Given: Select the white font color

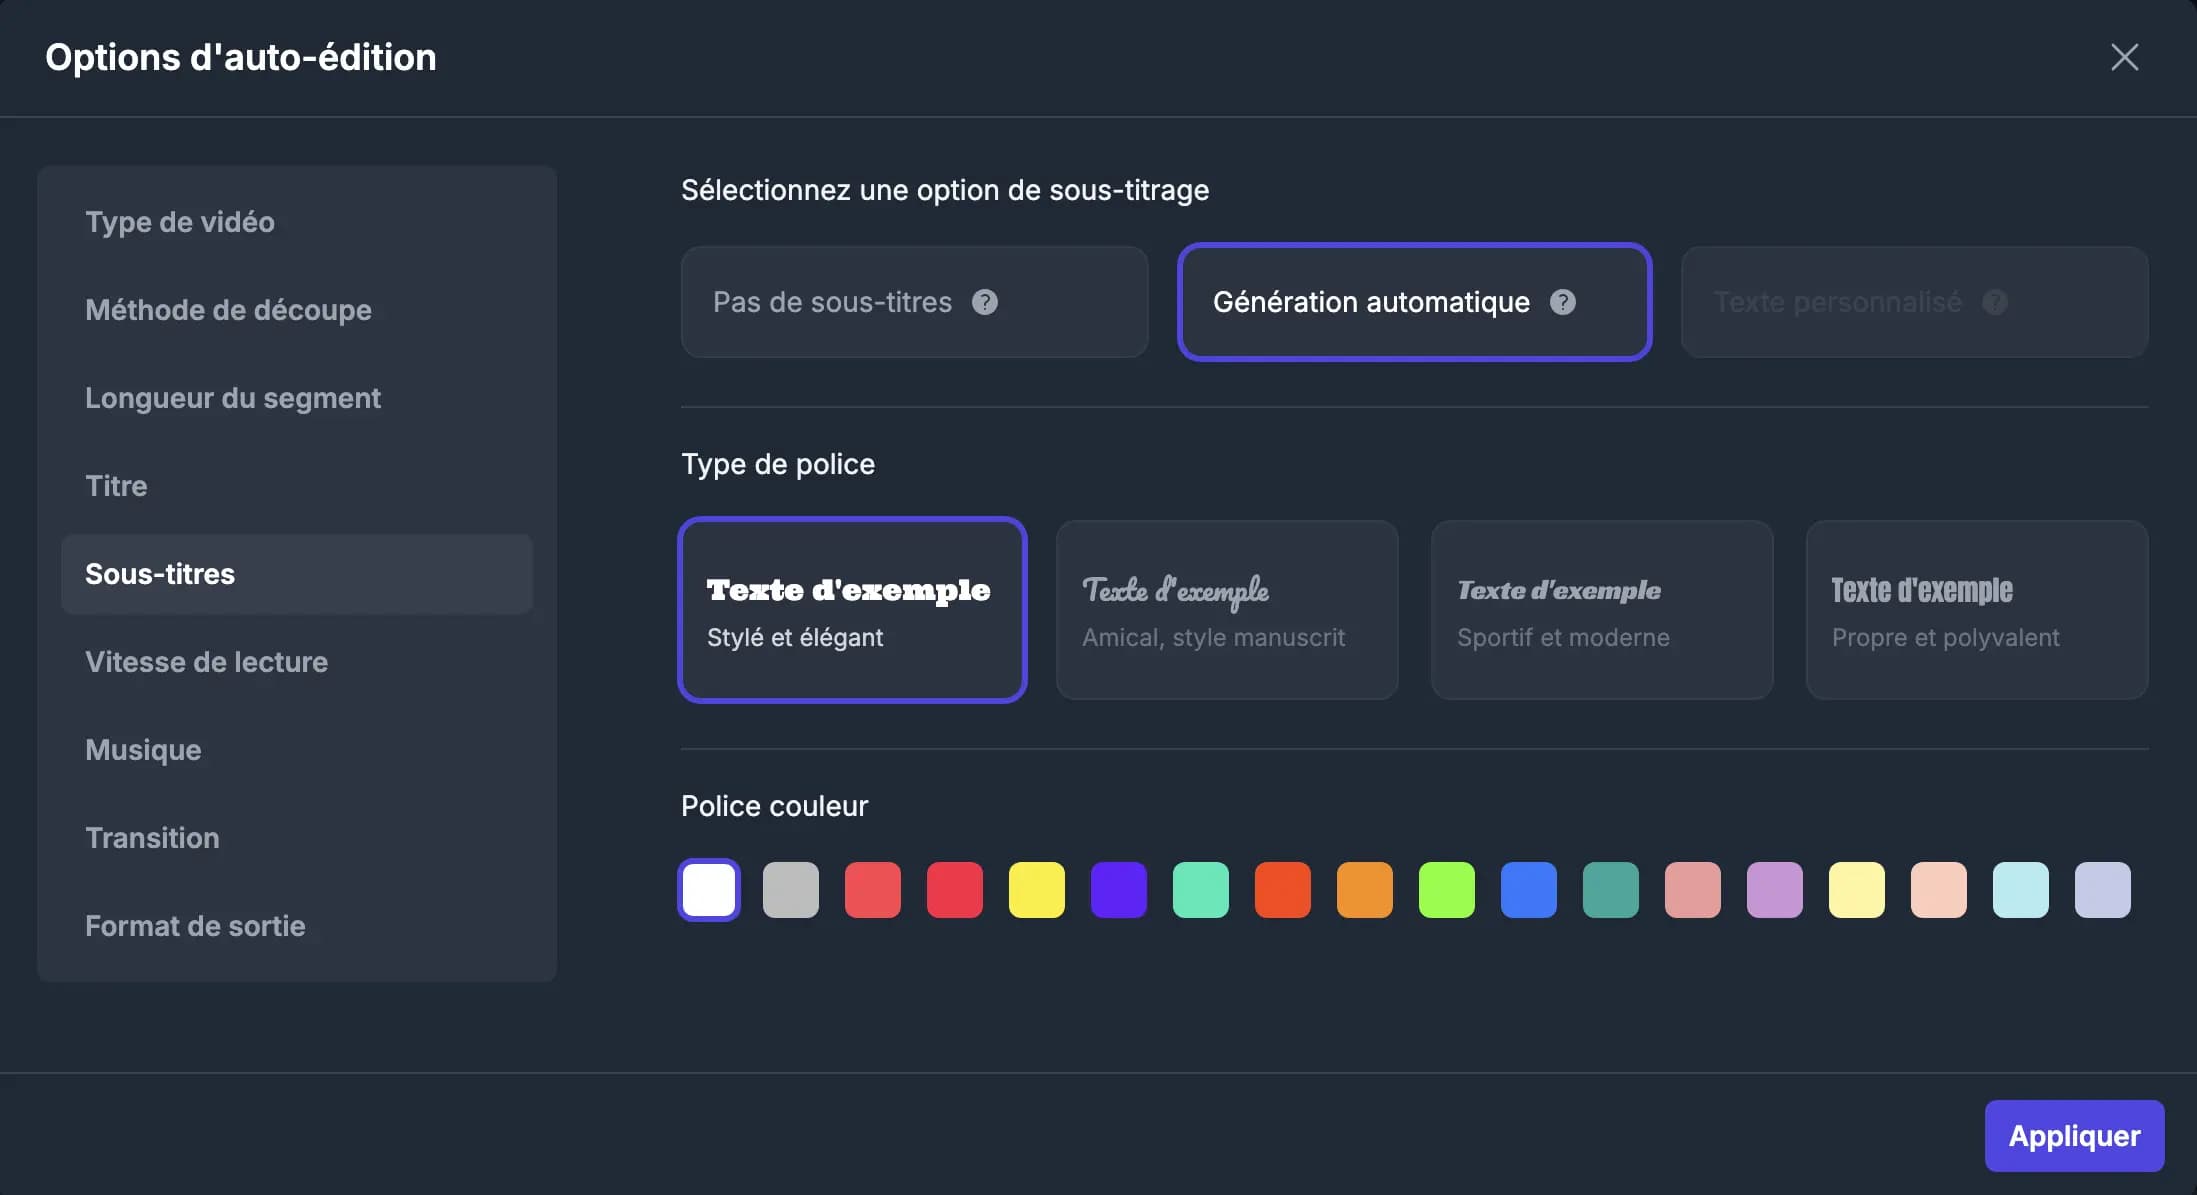Looking at the screenshot, I should (x=709, y=889).
